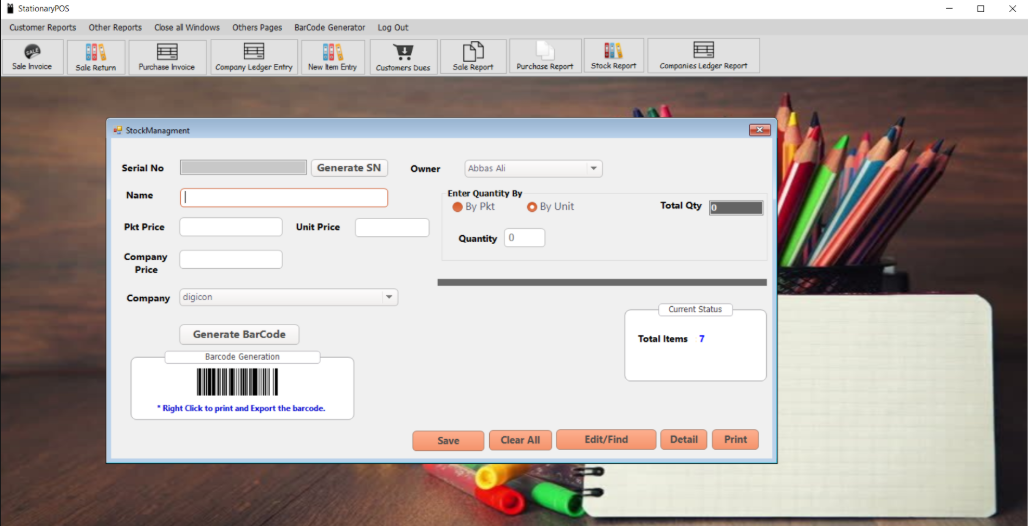
Task: Open the BarCode Generator menu
Action: (x=330, y=27)
